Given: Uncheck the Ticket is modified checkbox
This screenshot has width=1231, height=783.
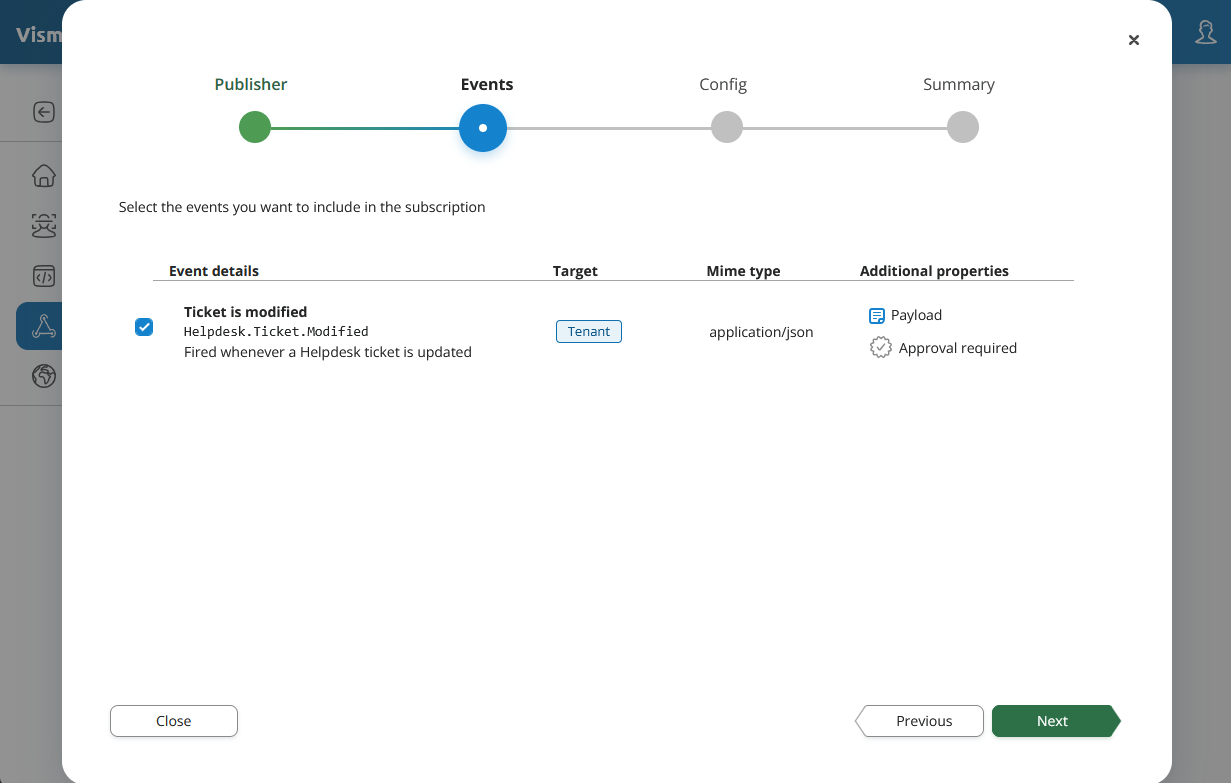Looking at the screenshot, I should click(x=144, y=327).
